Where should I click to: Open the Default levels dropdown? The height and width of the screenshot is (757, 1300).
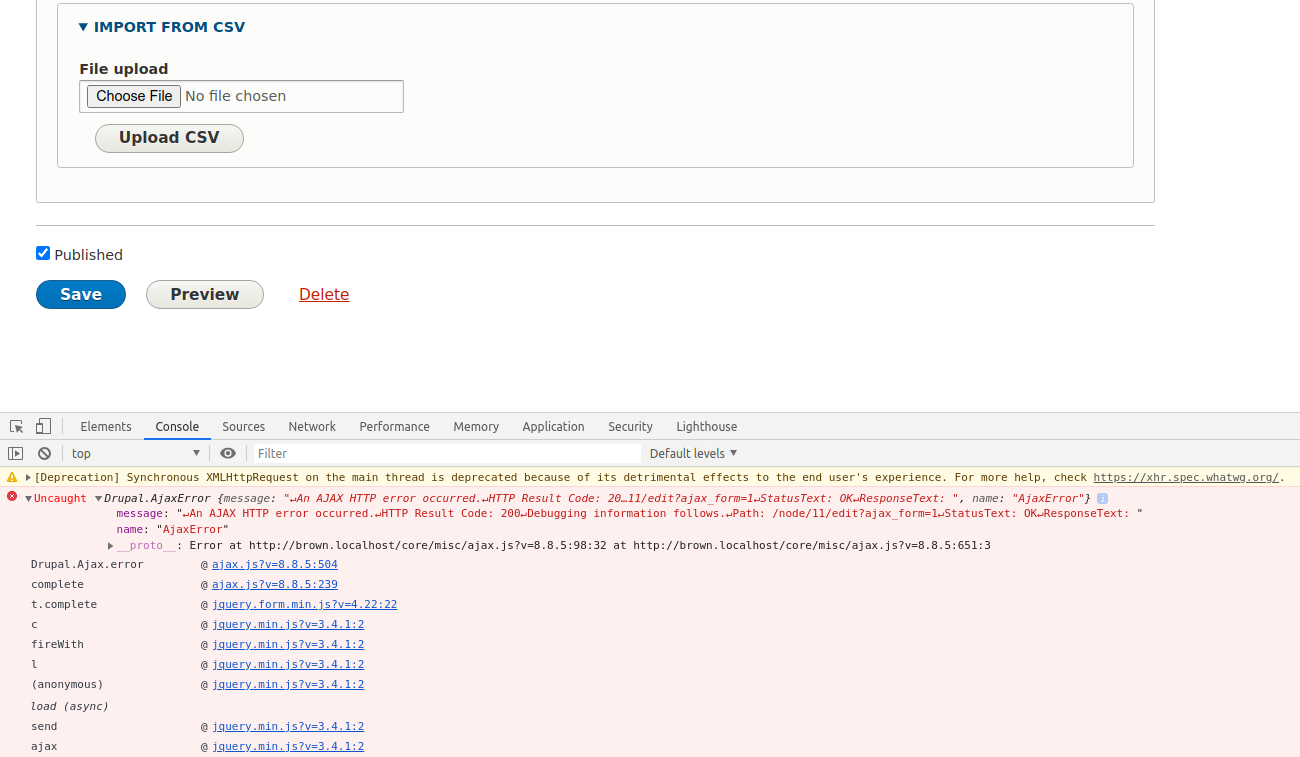pyautogui.click(x=693, y=453)
